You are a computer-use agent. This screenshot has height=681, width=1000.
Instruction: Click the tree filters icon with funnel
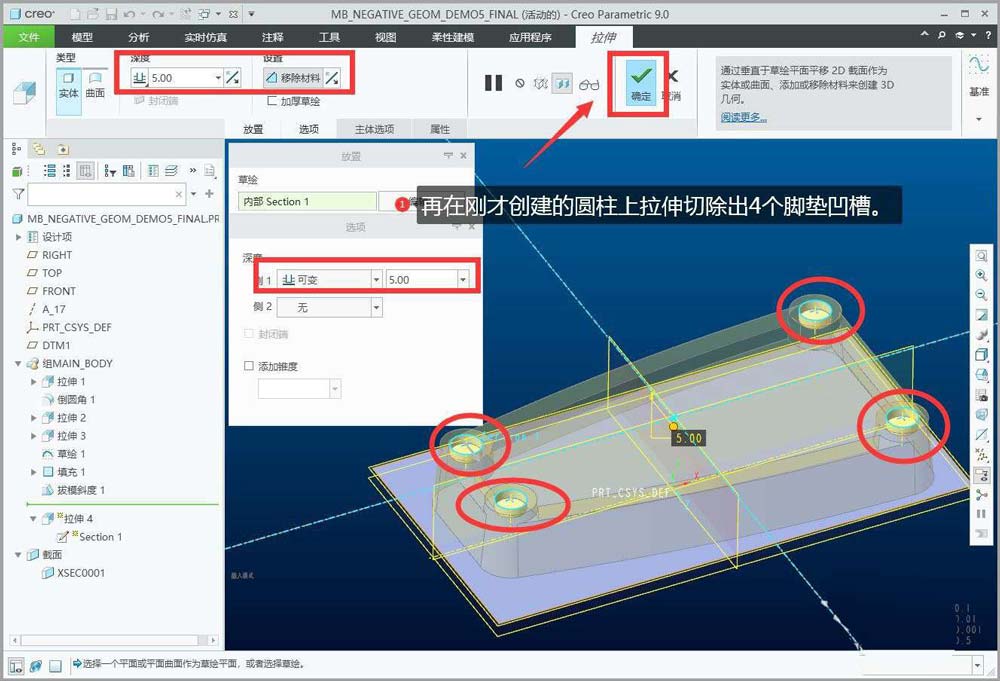[110, 170]
